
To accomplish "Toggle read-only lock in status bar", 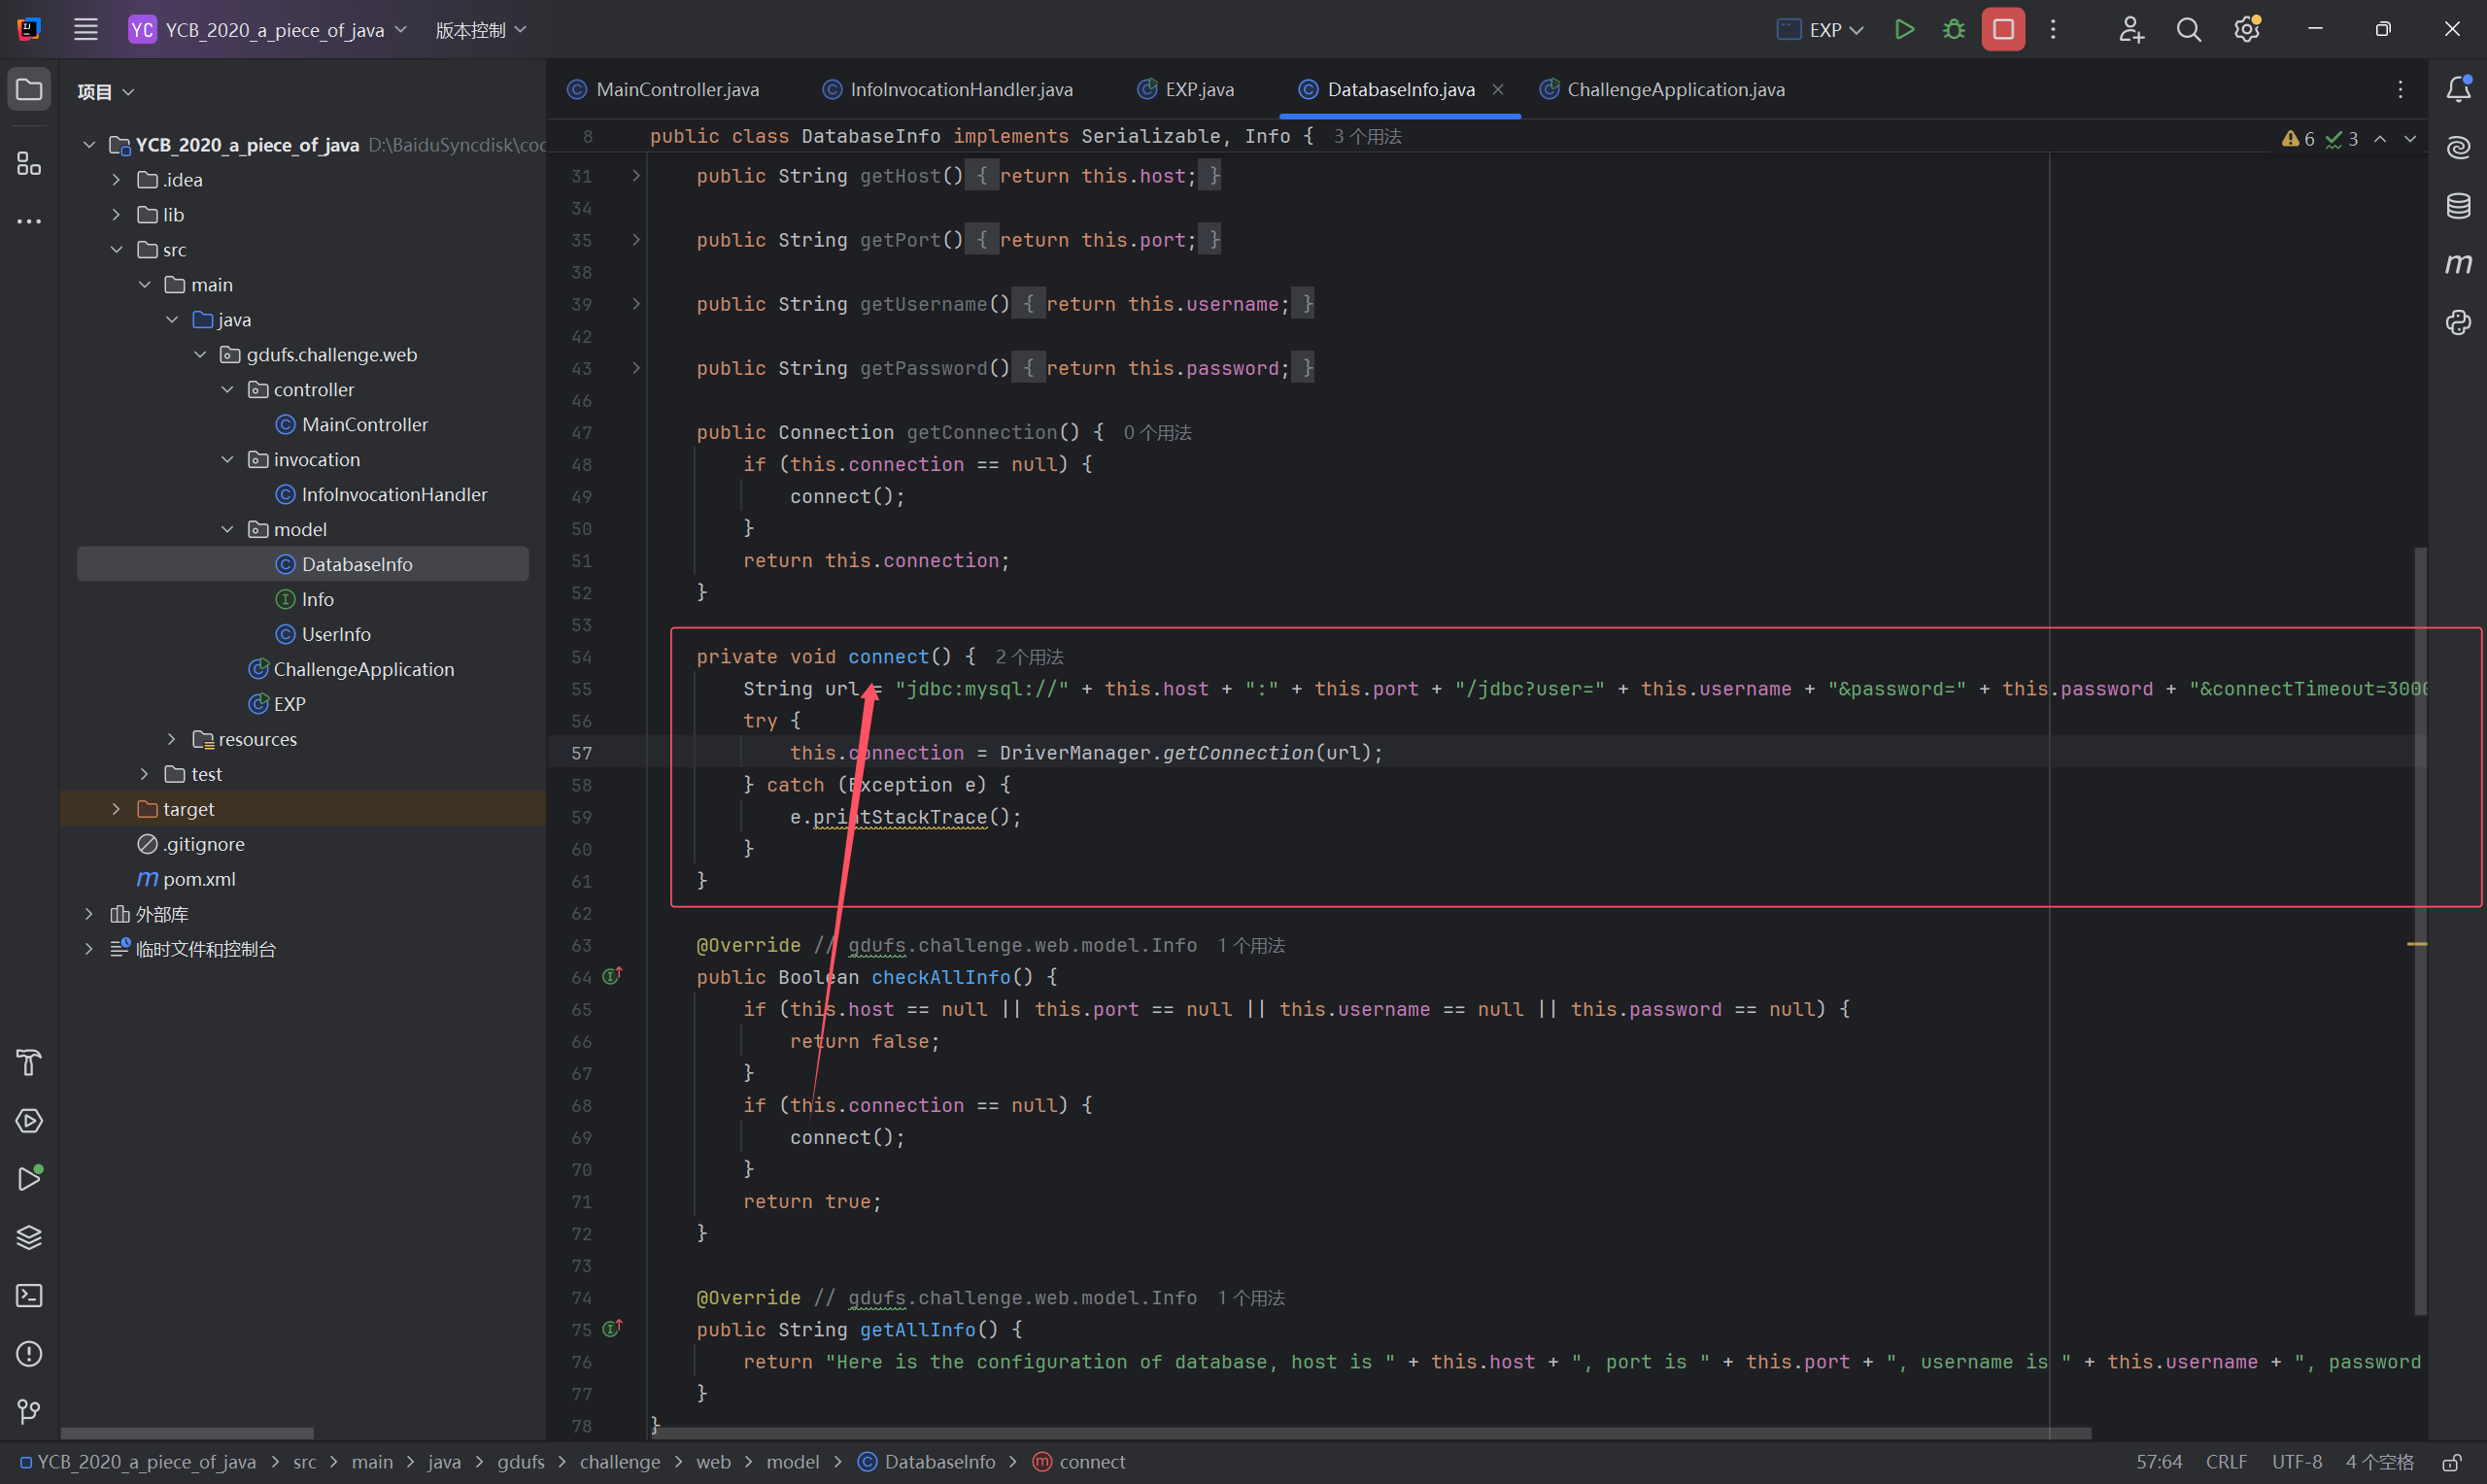I will 2451,1462.
